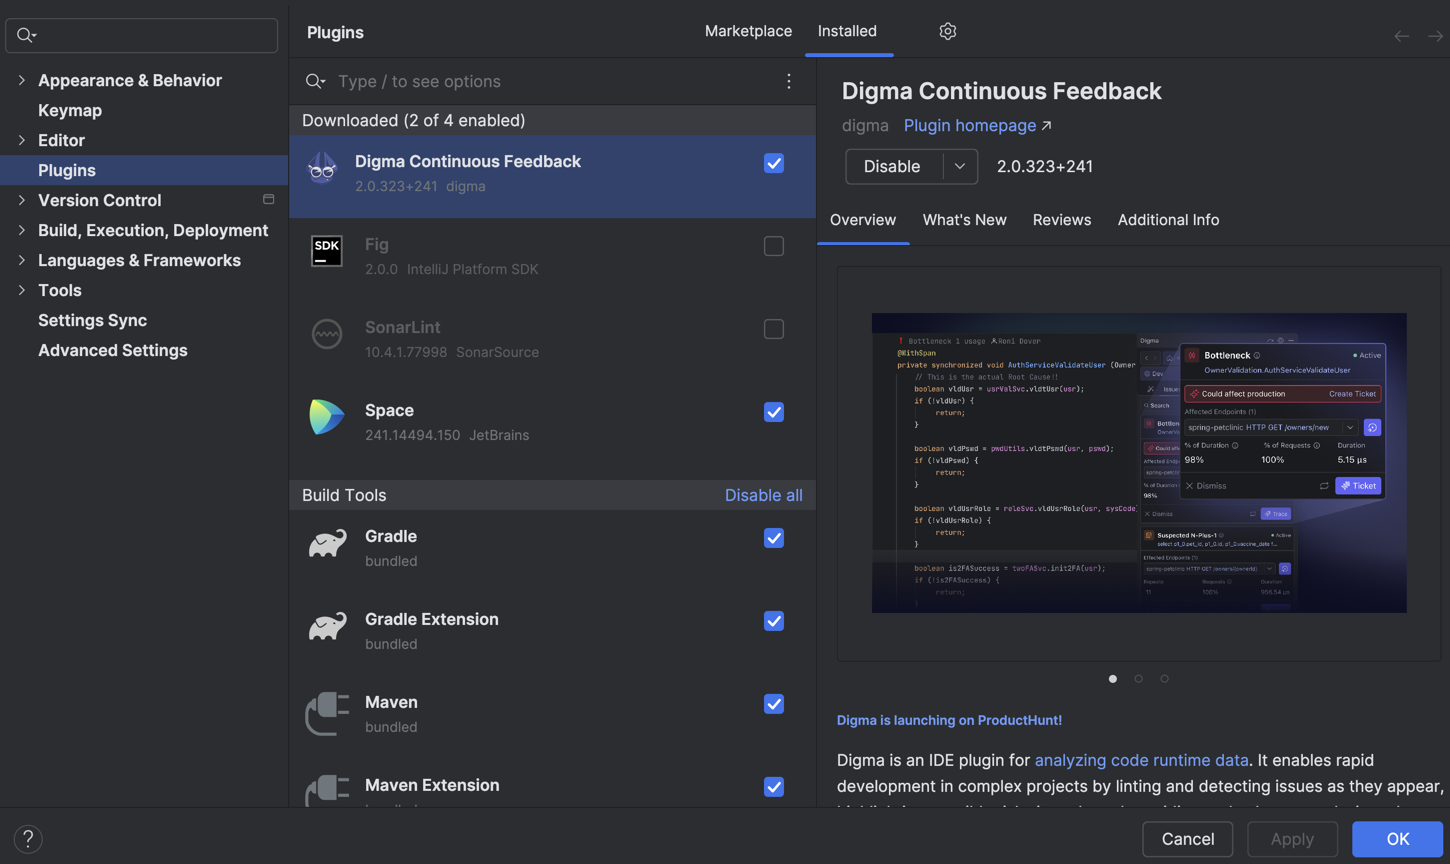
Task: Open analyzing code runtime data link
Action: point(1141,760)
